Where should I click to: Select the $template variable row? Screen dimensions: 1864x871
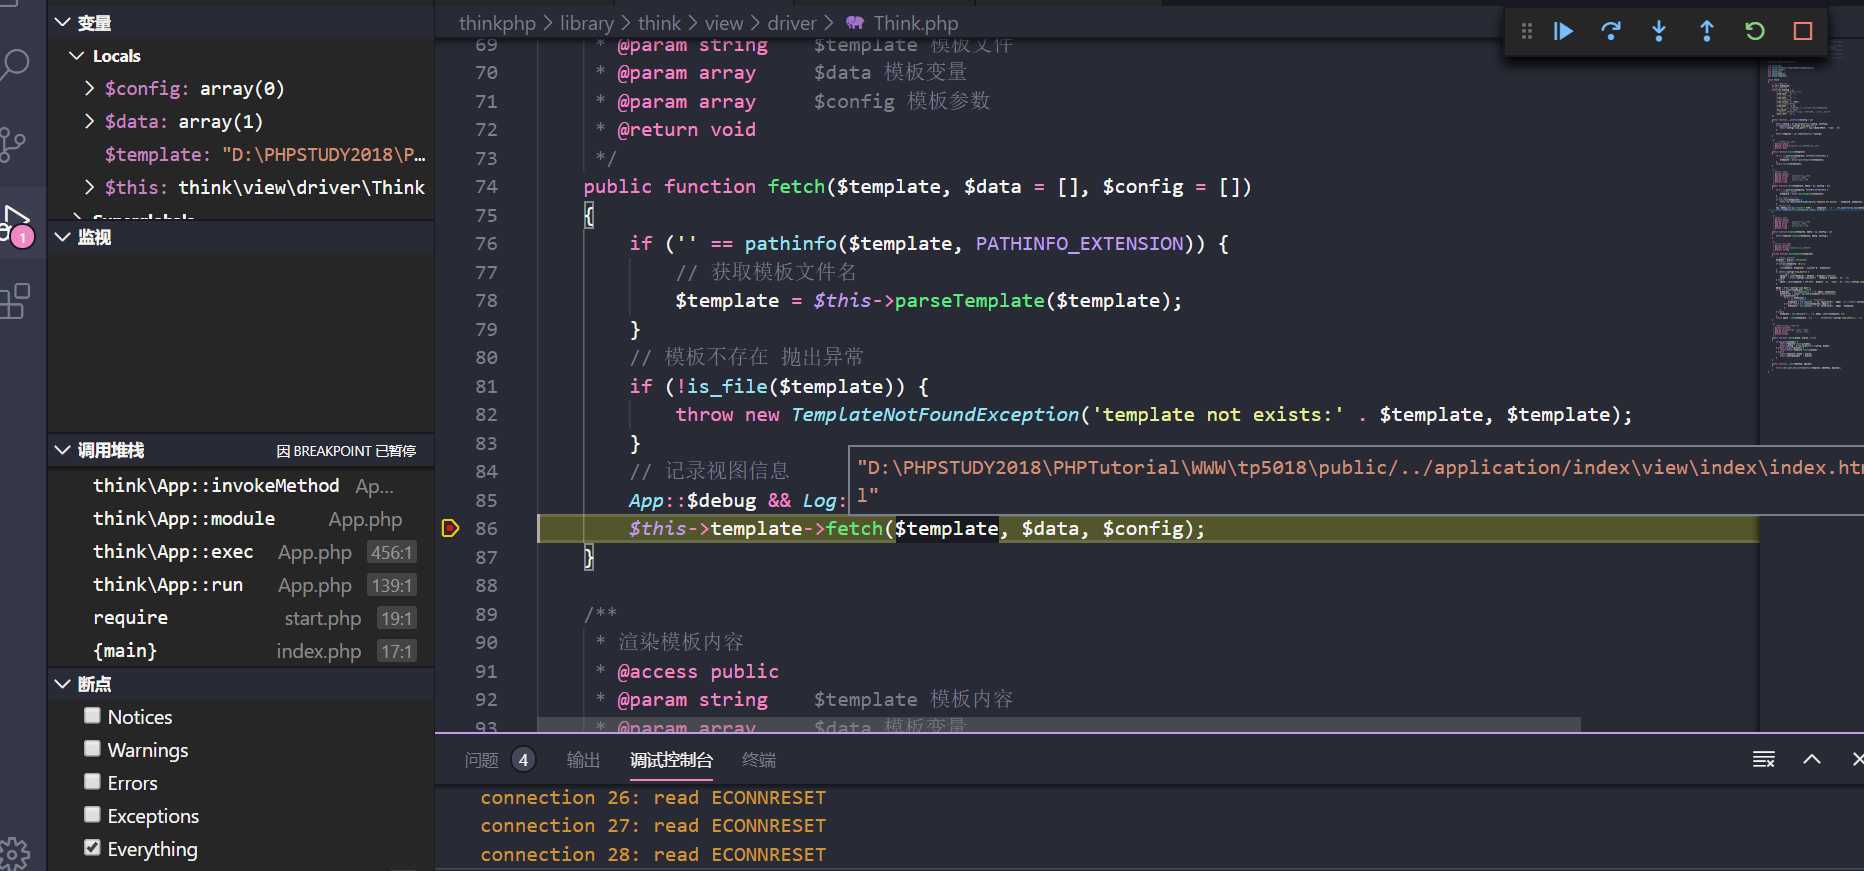coord(241,154)
